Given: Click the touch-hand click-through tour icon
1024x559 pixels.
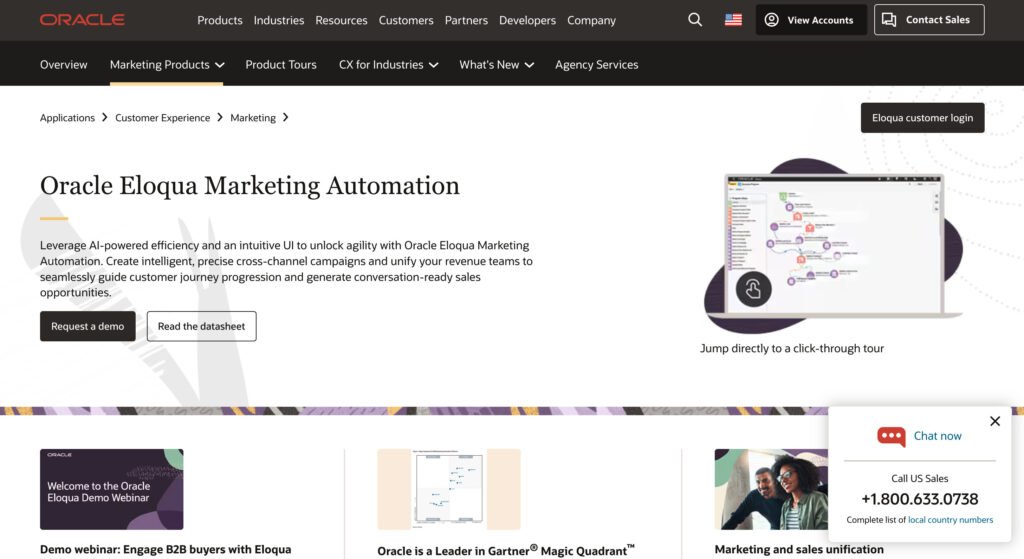Looking at the screenshot, I should coord(753,289).
